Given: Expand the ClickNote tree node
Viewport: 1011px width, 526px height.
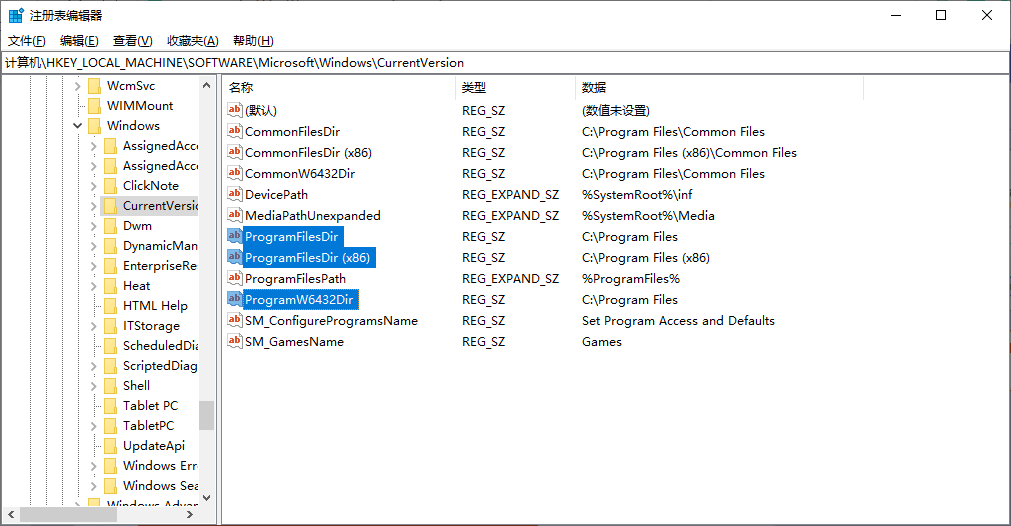Looking at the screenshot, I should (x=93, y=186).
